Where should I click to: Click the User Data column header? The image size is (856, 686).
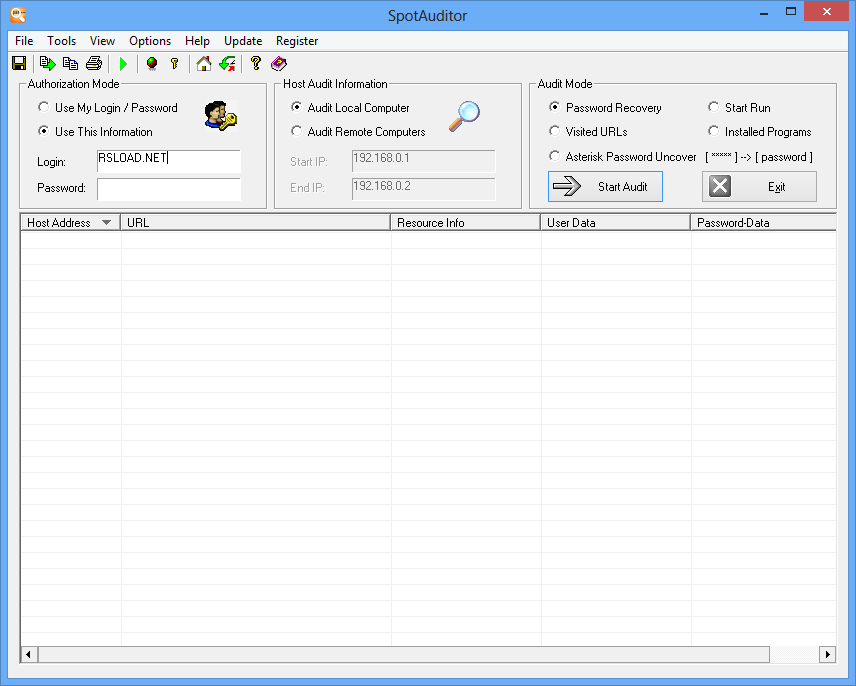click(616, 223)
